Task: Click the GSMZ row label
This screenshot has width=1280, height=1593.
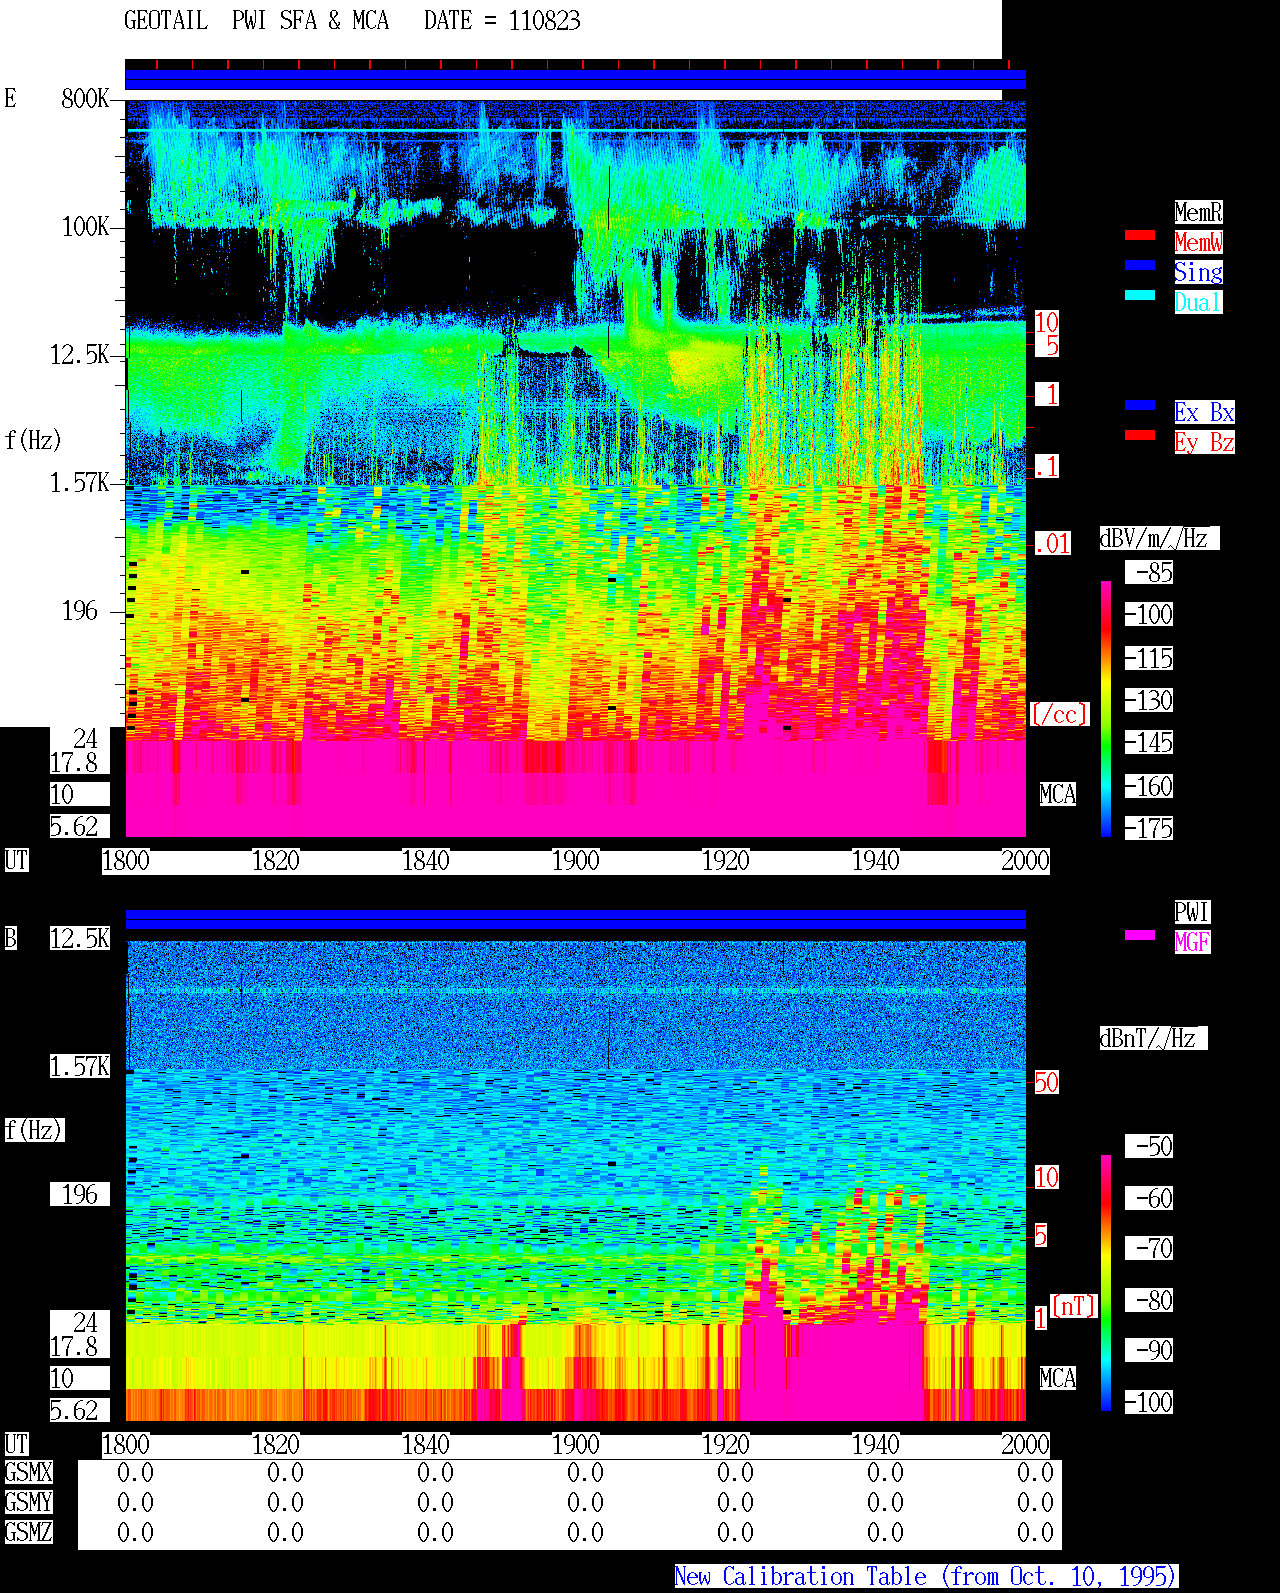Action: point(28,1532)
